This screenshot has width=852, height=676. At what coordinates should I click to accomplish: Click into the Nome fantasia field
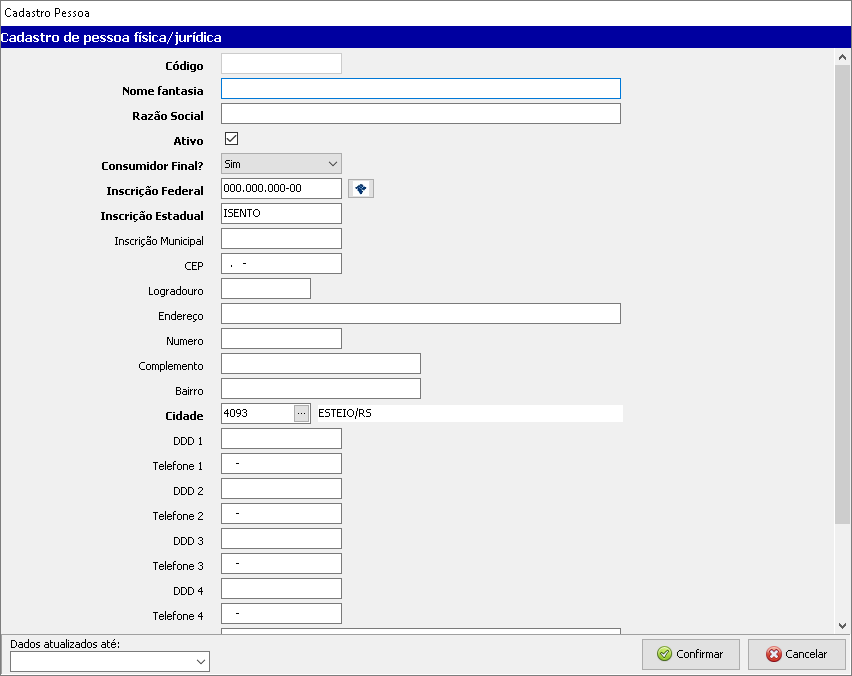(420, 89)
